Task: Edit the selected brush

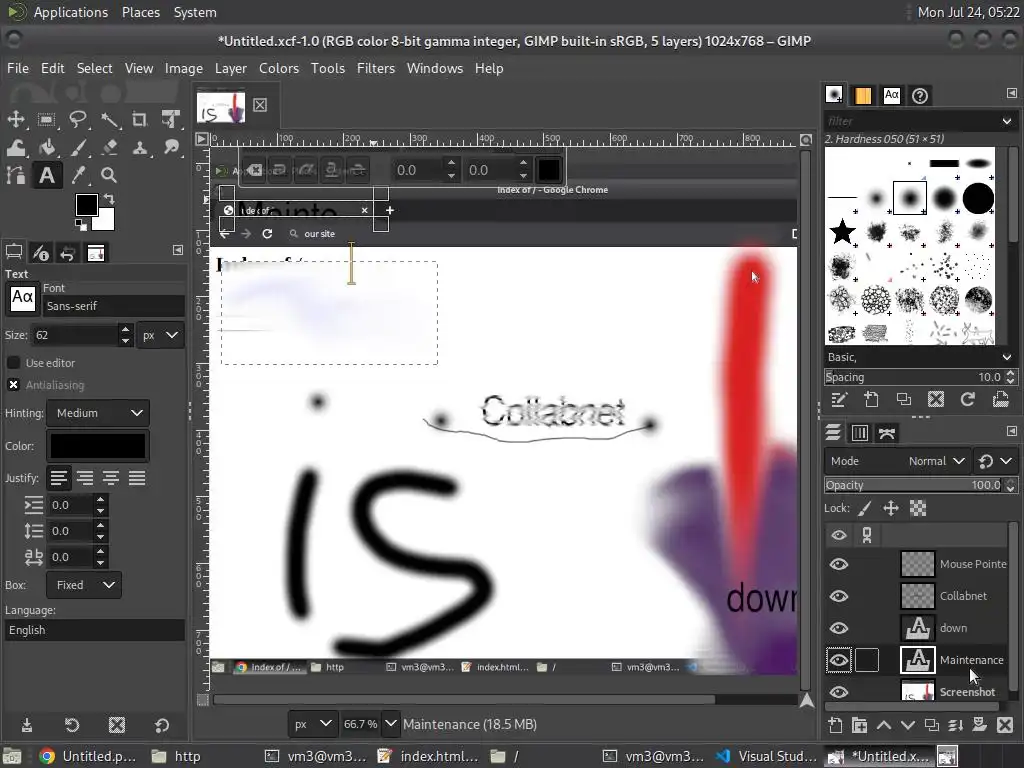Action: 839,399
